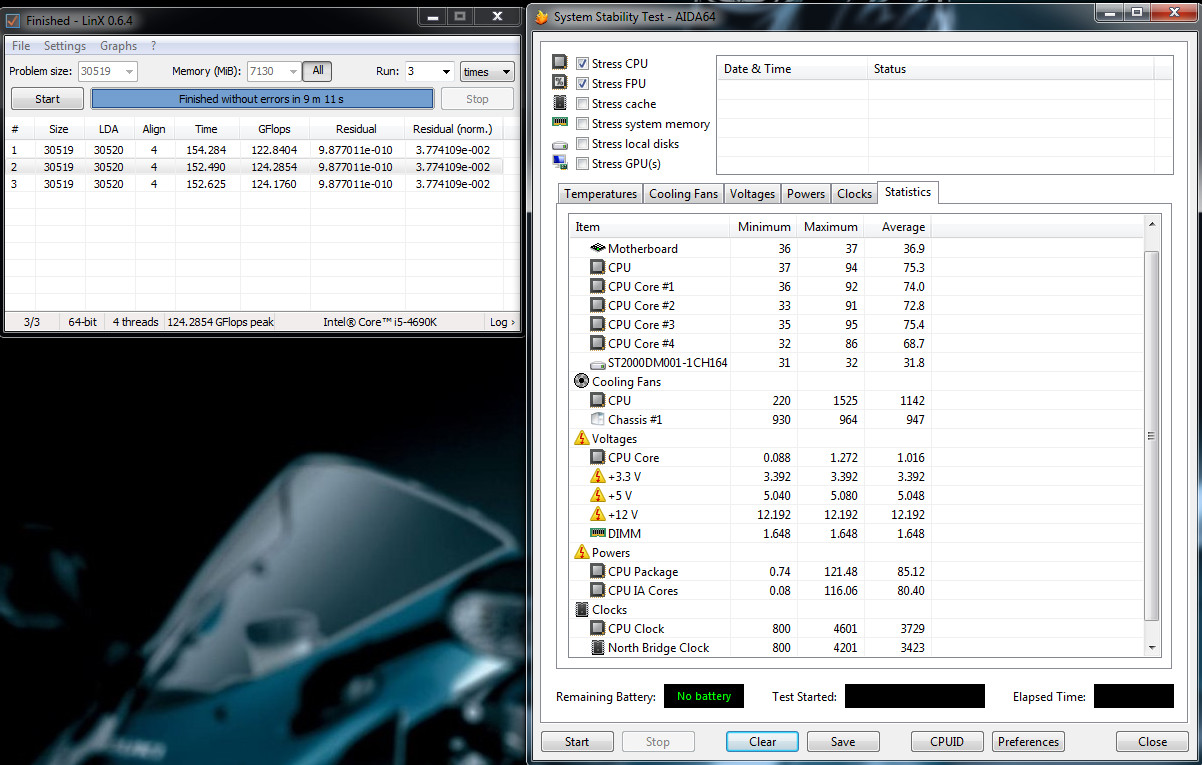Open the Memory (MiB) dropdown in LinX
Viewport: 1202px width, 765px height.
293,72
